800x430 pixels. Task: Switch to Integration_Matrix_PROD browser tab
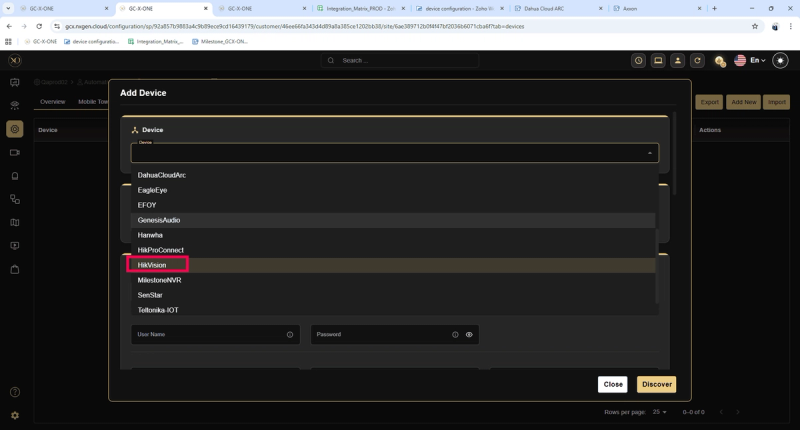tap(361, 9)
